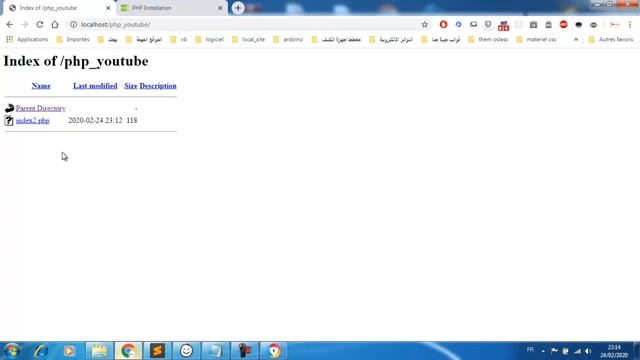The image size is (640, 360).
Task: Show hidden system tray icons
Action: click(543, 351)
